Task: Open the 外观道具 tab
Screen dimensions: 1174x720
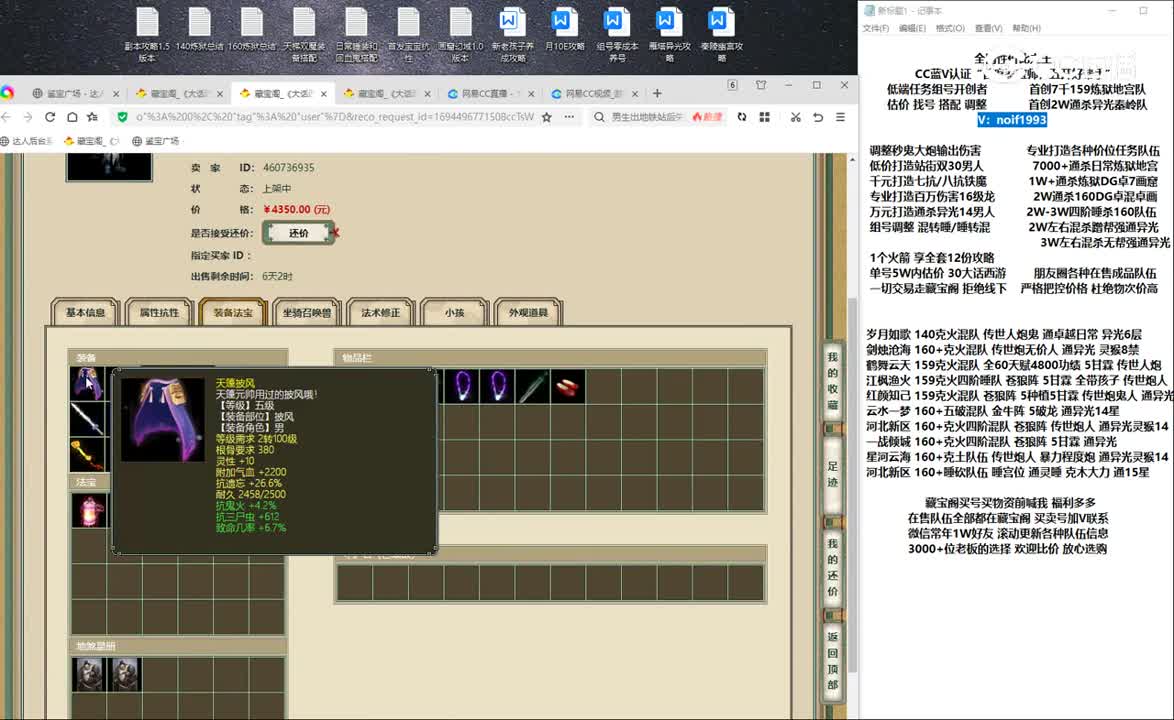Action: click(529, 312)
